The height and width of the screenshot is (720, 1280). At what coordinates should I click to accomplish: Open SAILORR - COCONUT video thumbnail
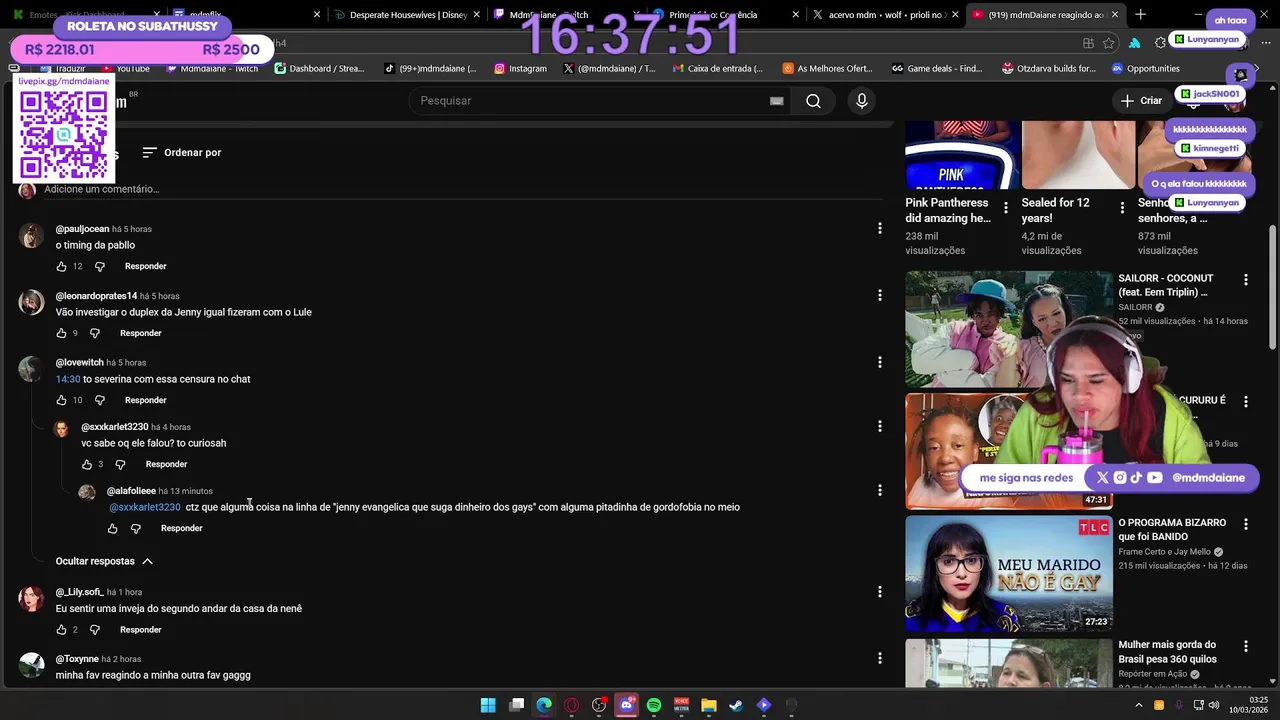[x=1008, y=329]
